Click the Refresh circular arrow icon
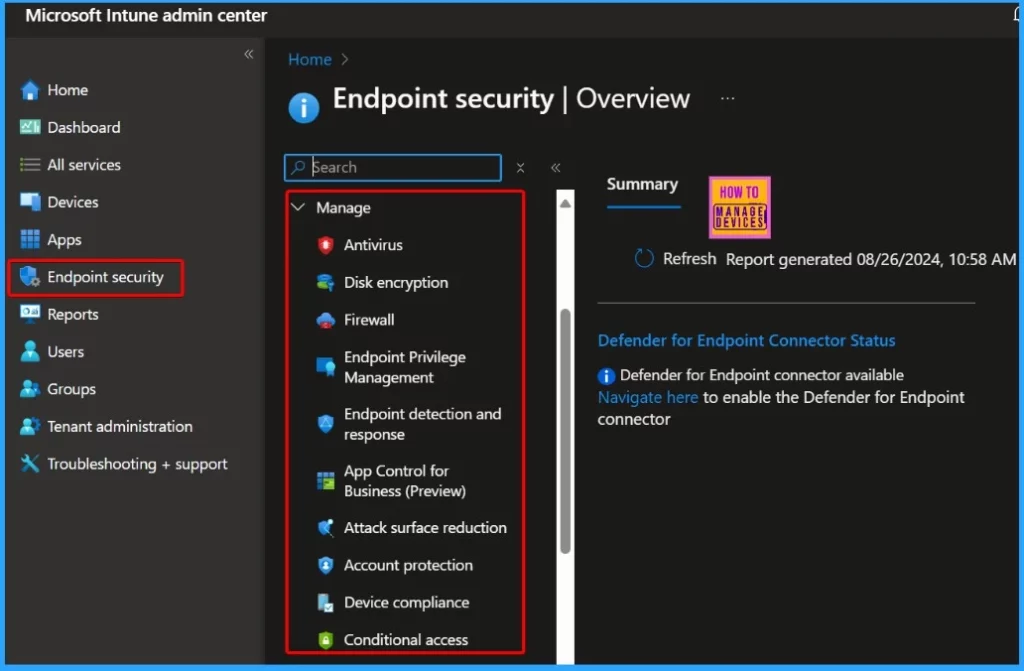Viewport: 1024px width, 671px height. (x=644, y=259)
